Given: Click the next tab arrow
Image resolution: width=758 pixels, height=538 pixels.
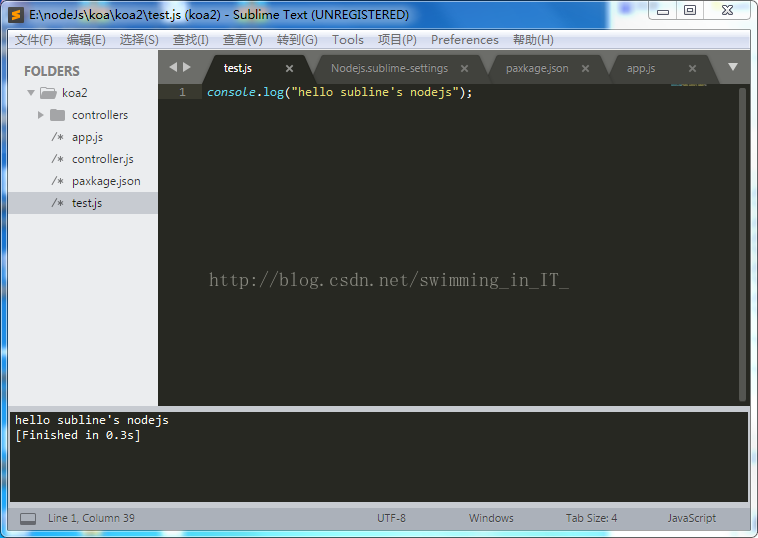Looking at the screenshot, I should pyautogui.click(x=187, y=67).
